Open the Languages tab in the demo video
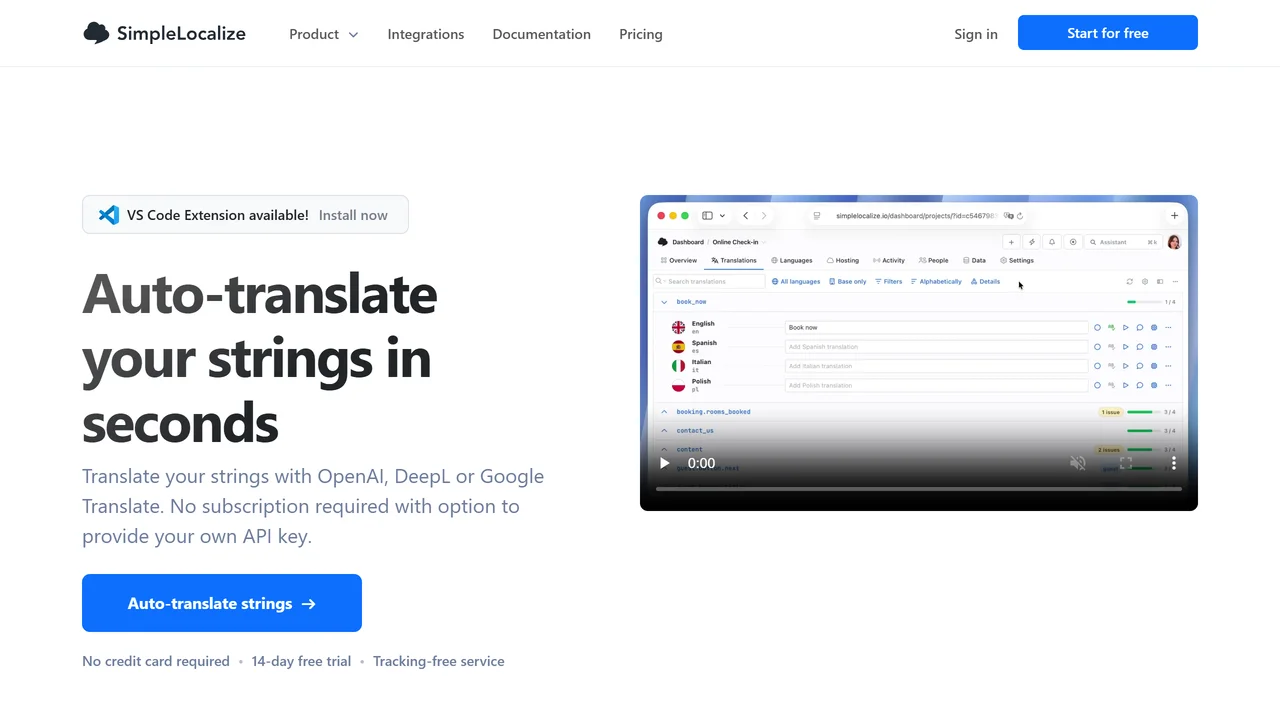The height and width of the screenshot is (720, 1280). click(x=792, y=260)
